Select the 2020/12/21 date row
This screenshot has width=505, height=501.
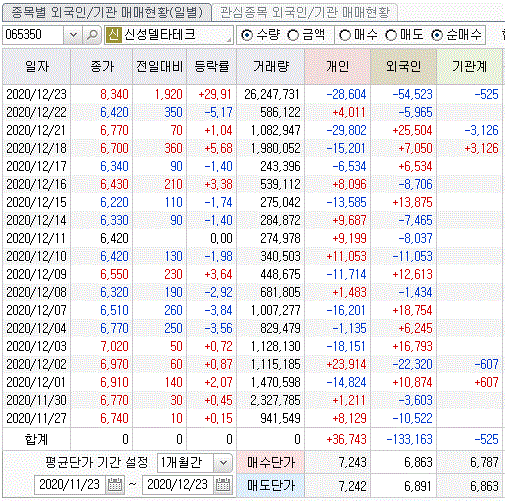(252, 130)
